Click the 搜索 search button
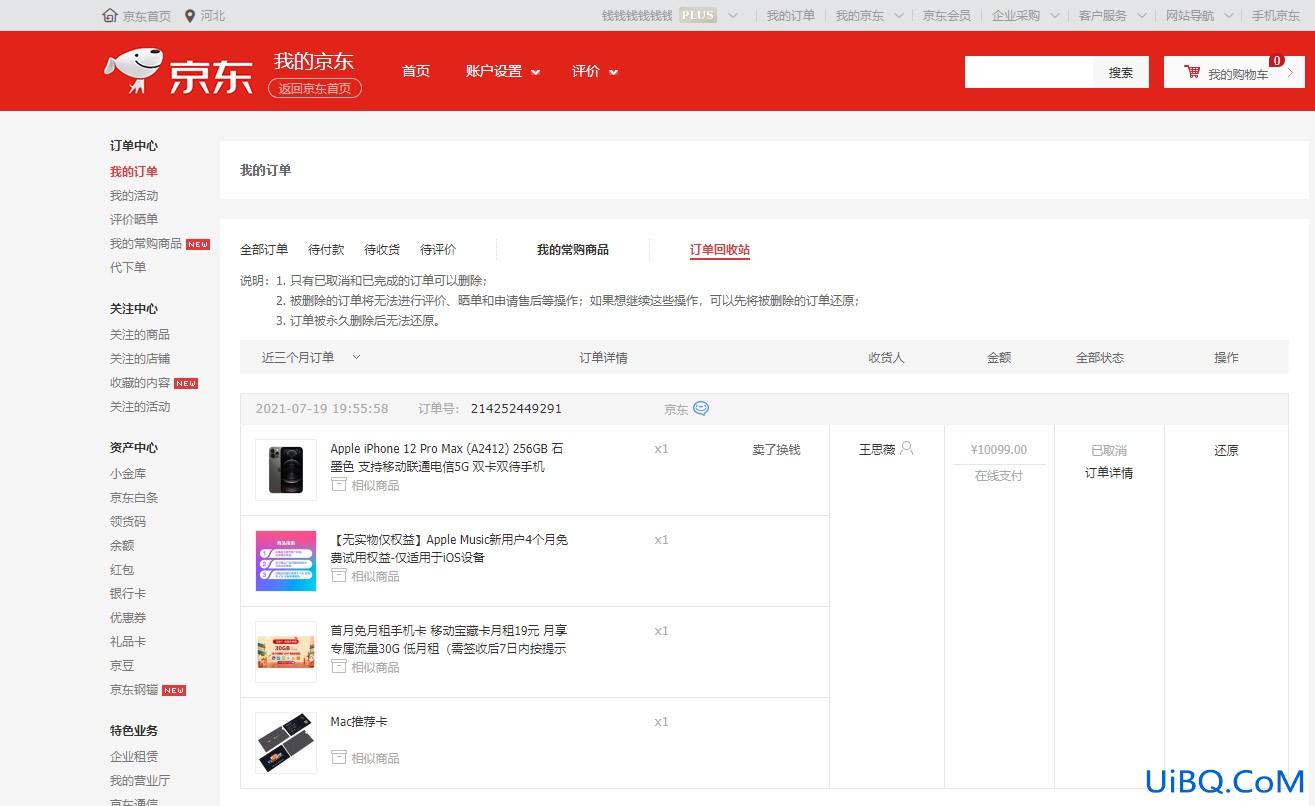This screenshot has width=1315, height=806. click(1121, 72)
